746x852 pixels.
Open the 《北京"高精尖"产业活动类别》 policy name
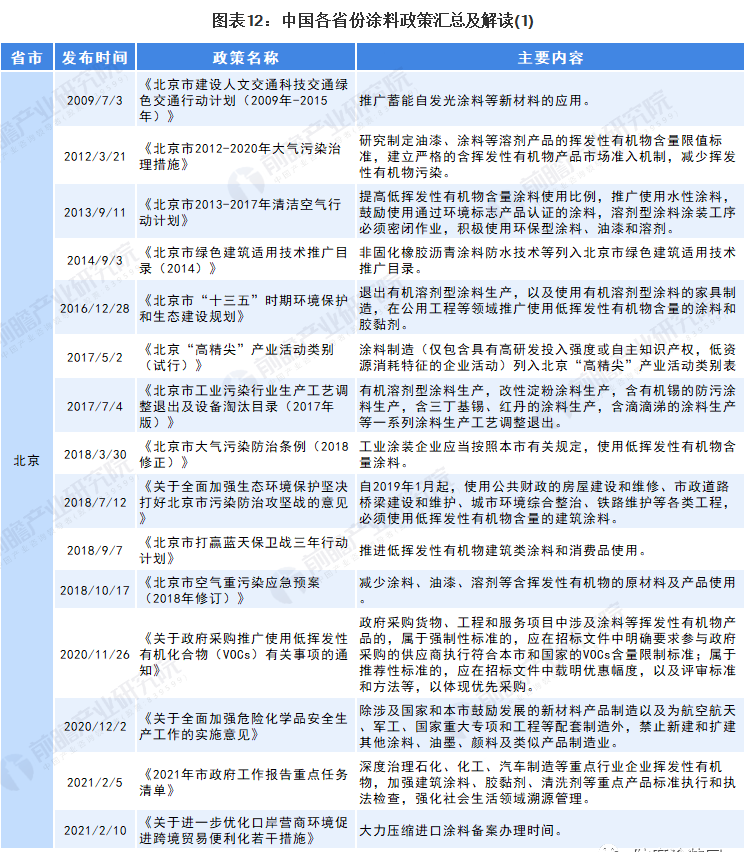click(x=245, y=358)
